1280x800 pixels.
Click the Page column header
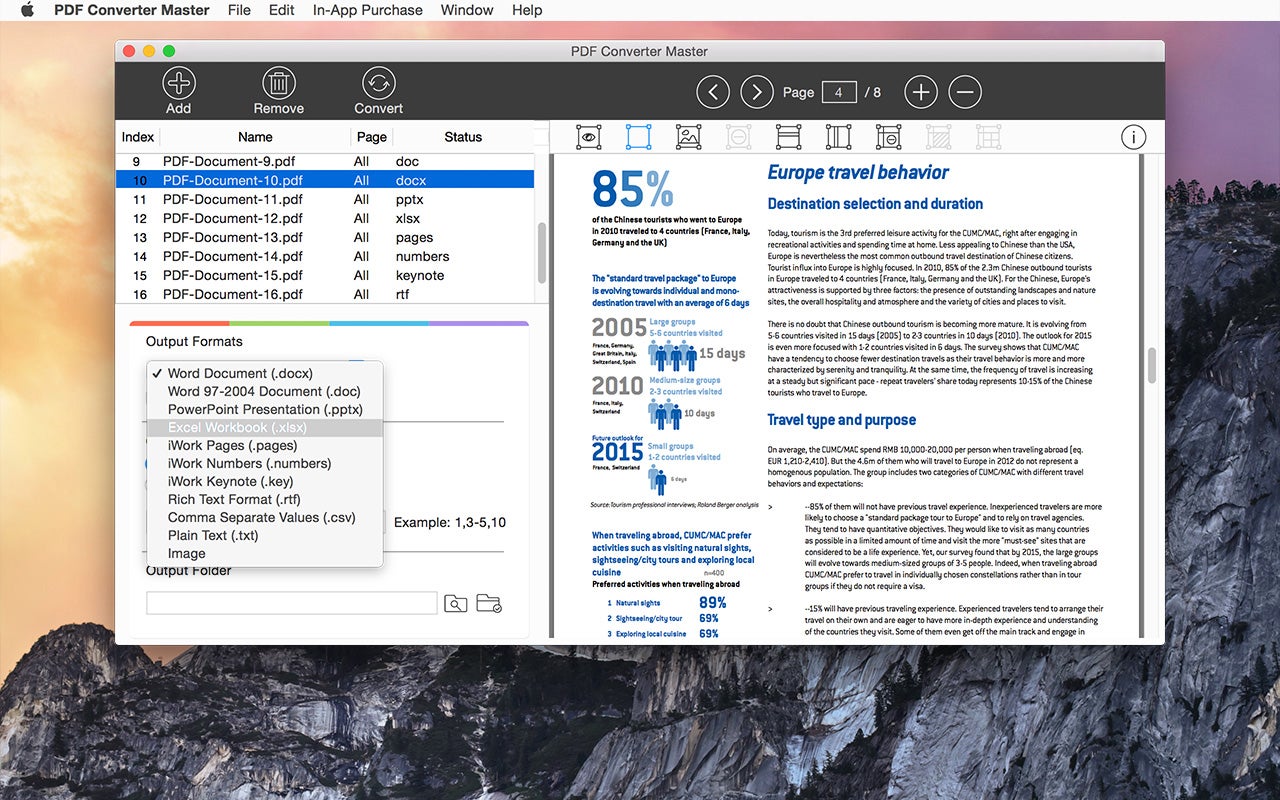[x=372, y=137]
